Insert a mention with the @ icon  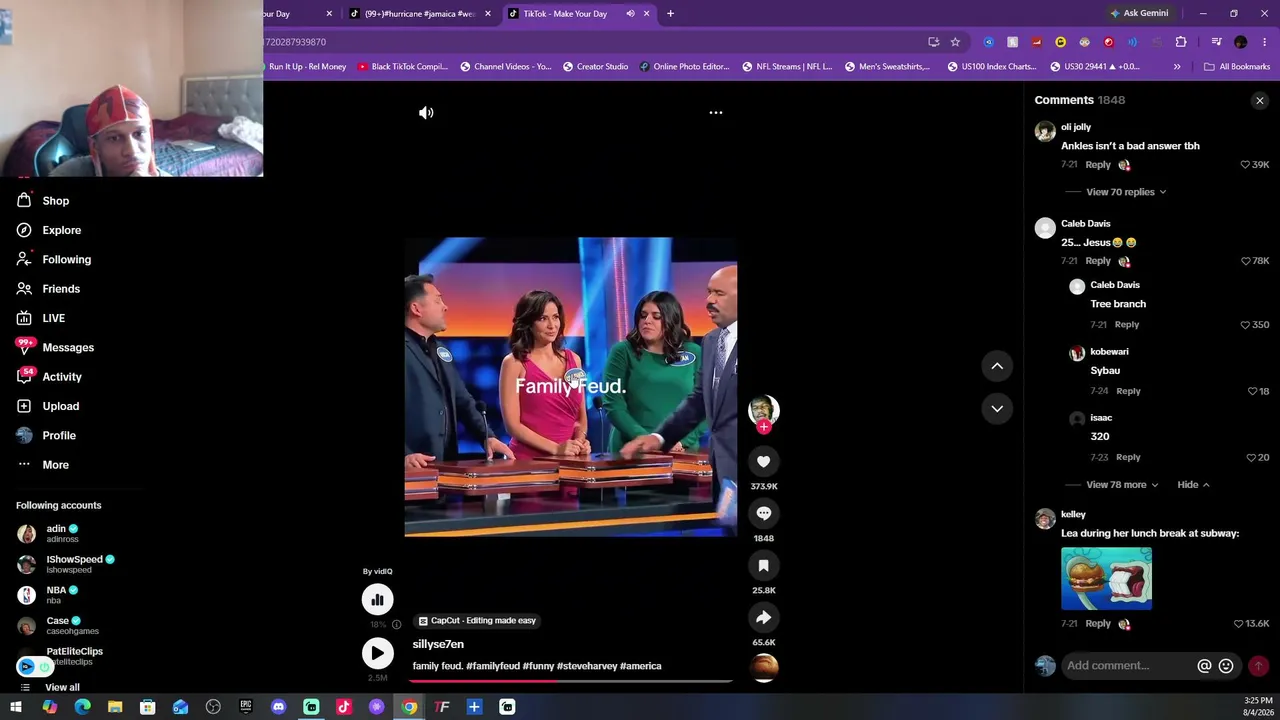pos(1204,666)
